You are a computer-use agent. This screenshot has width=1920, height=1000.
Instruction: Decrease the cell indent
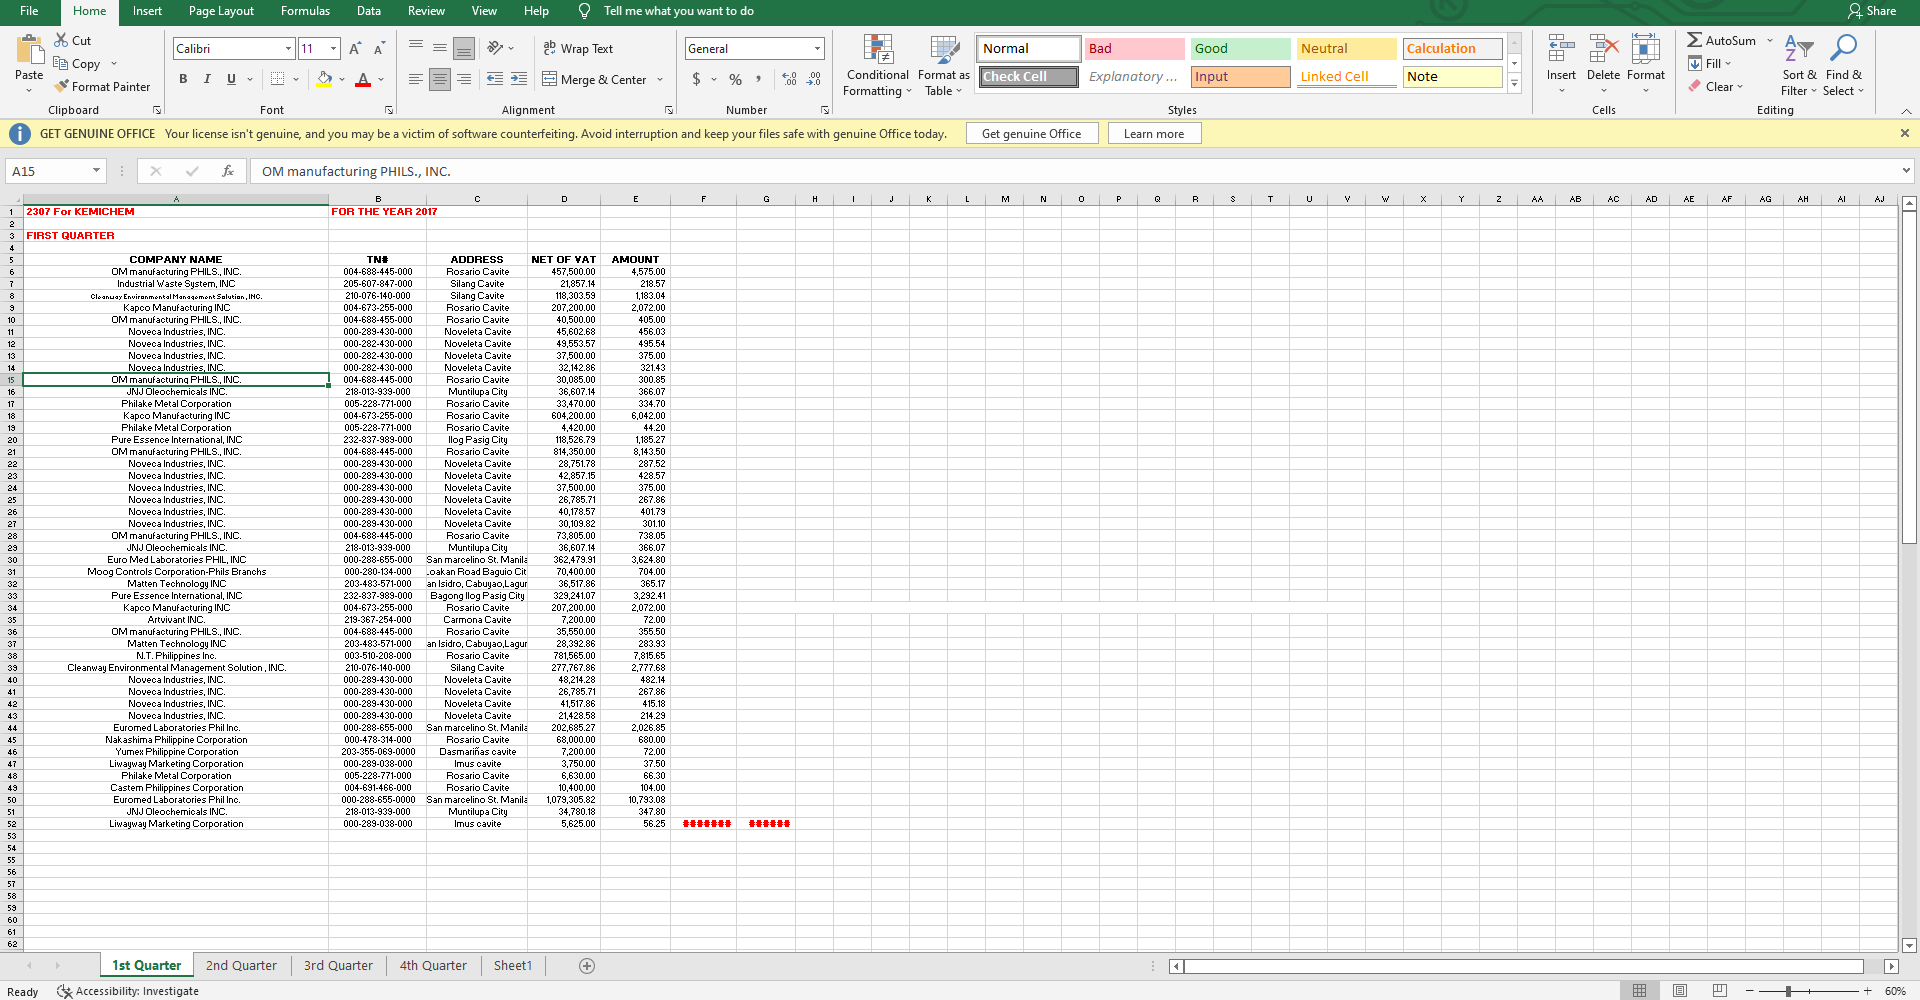click(495, 79)
